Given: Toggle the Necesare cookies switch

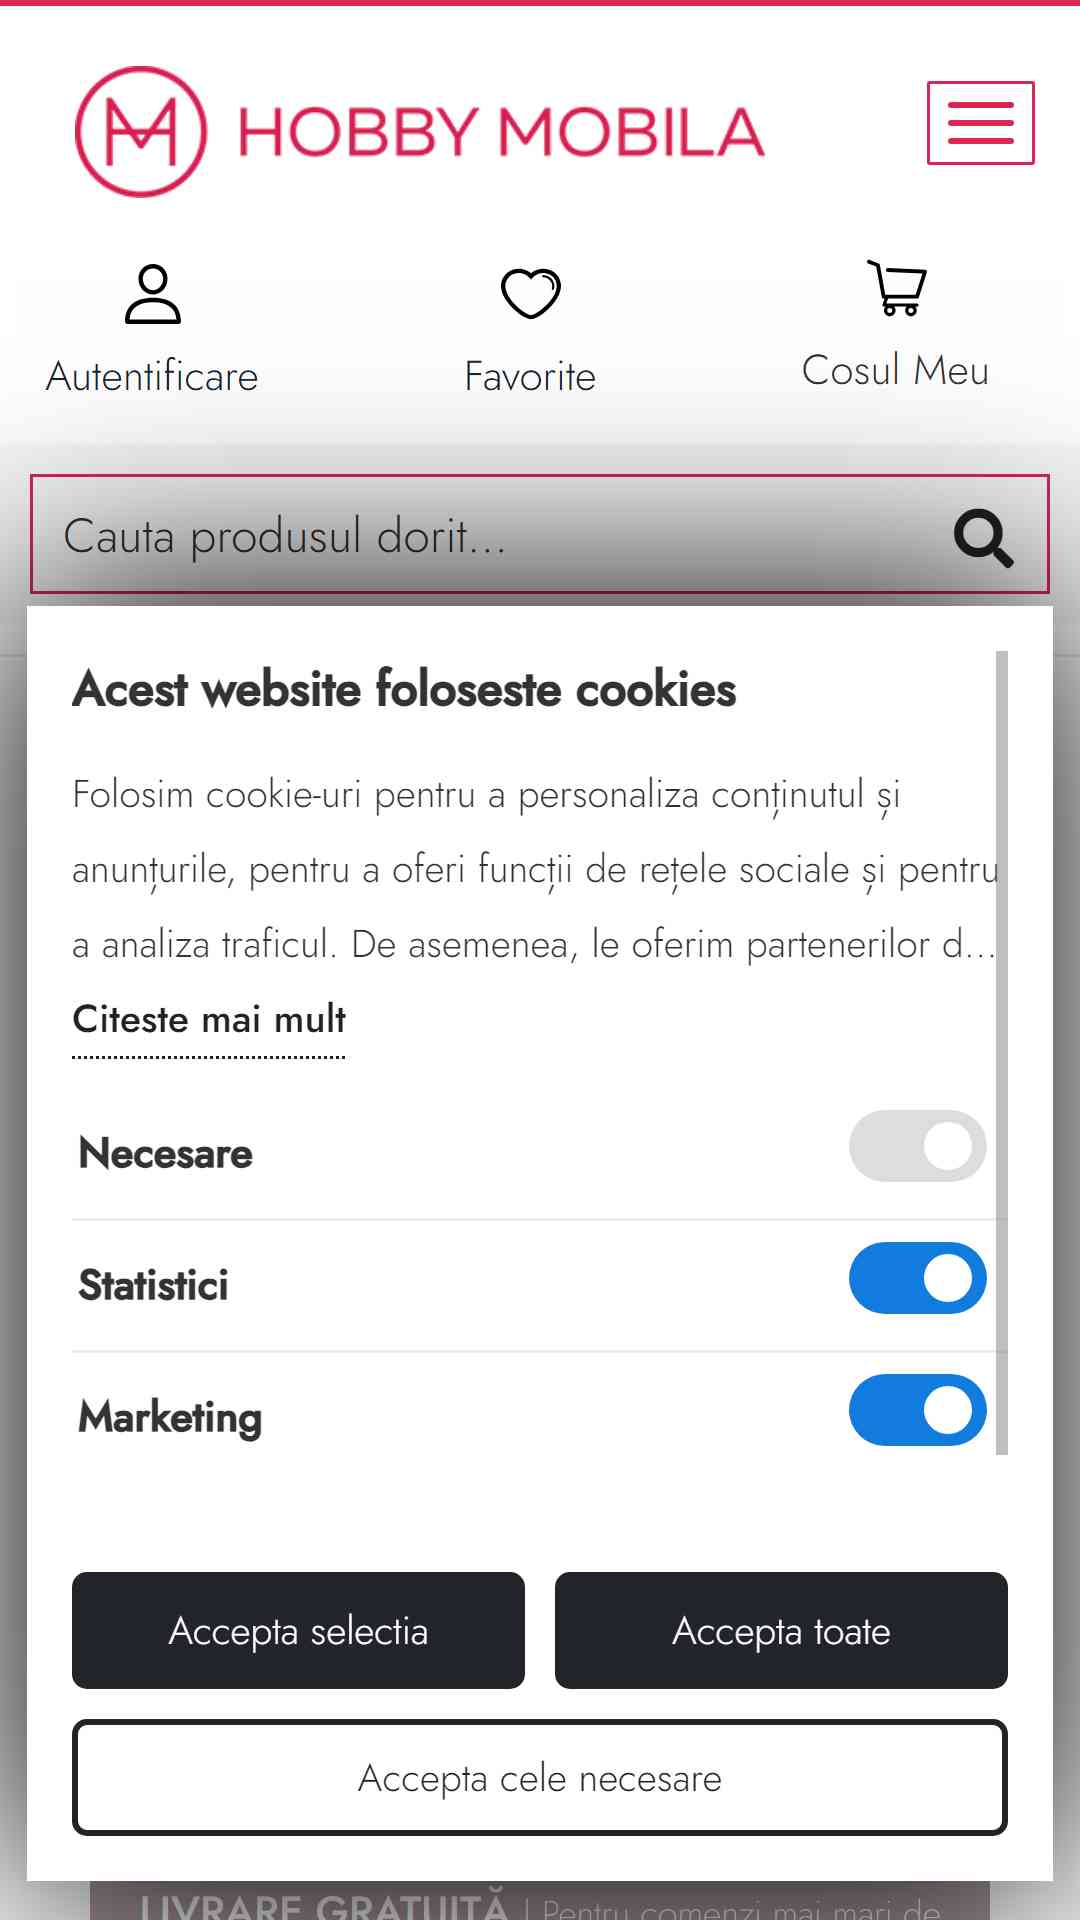Looking at the screenshot, I should coord(917,1146).
